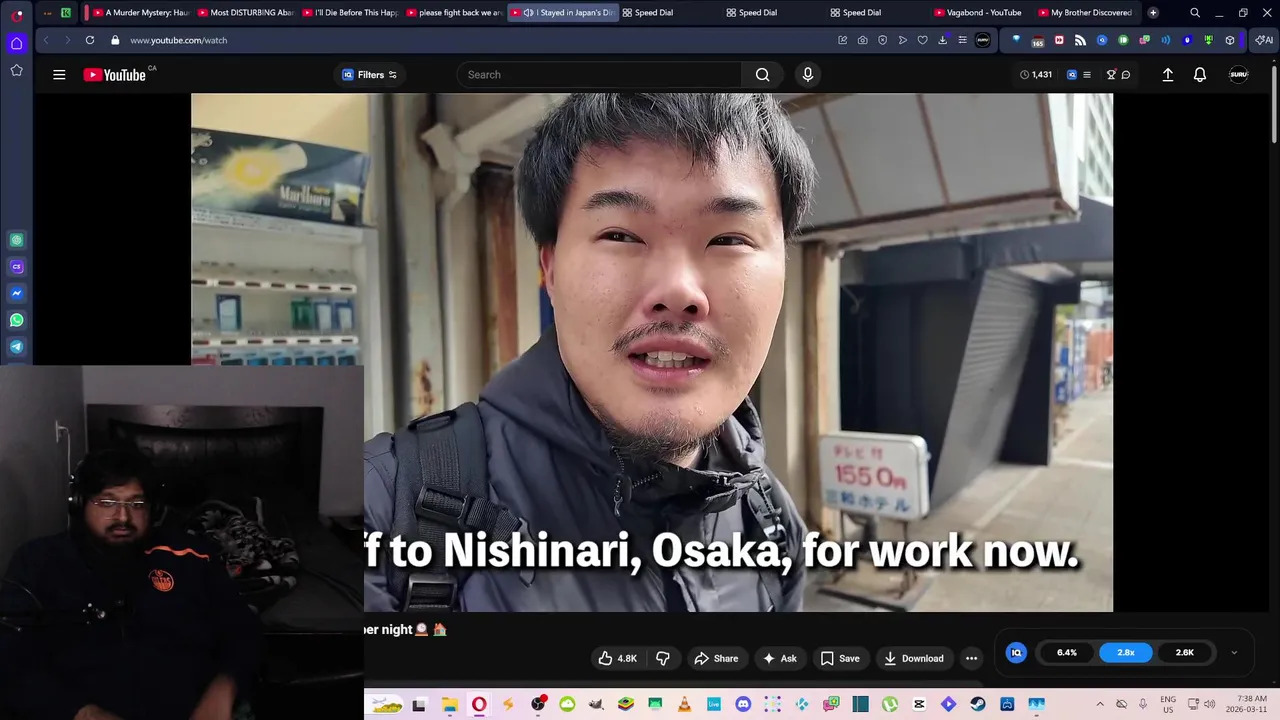
Task: Select the 2.6K stat pill
Action: pos(1185,652)
